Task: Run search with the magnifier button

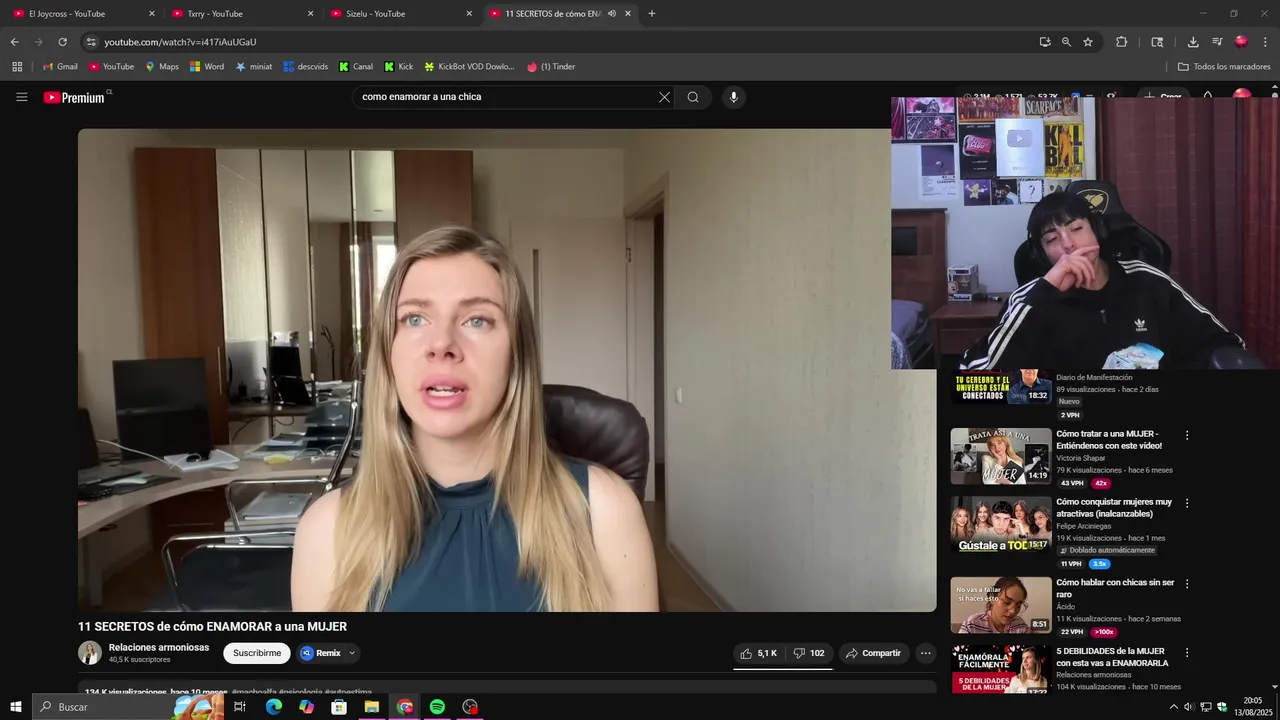Action: click(x=693, y=97)
